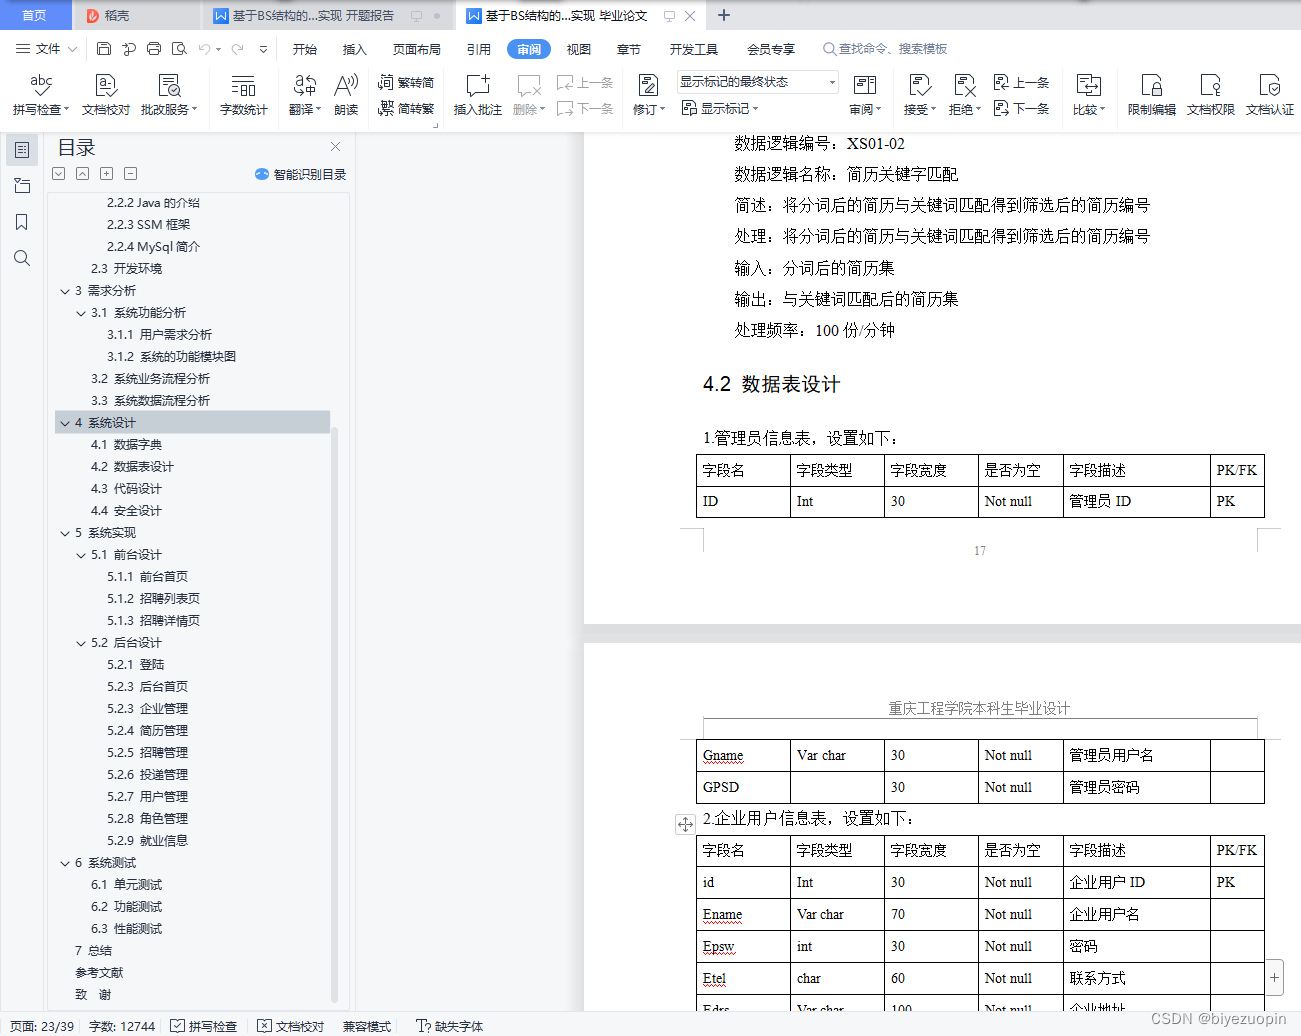Switch to the 引用 ribbon tab
Image resolution: width=1301 pixels, height=1036 pixels.
point(479,49)
